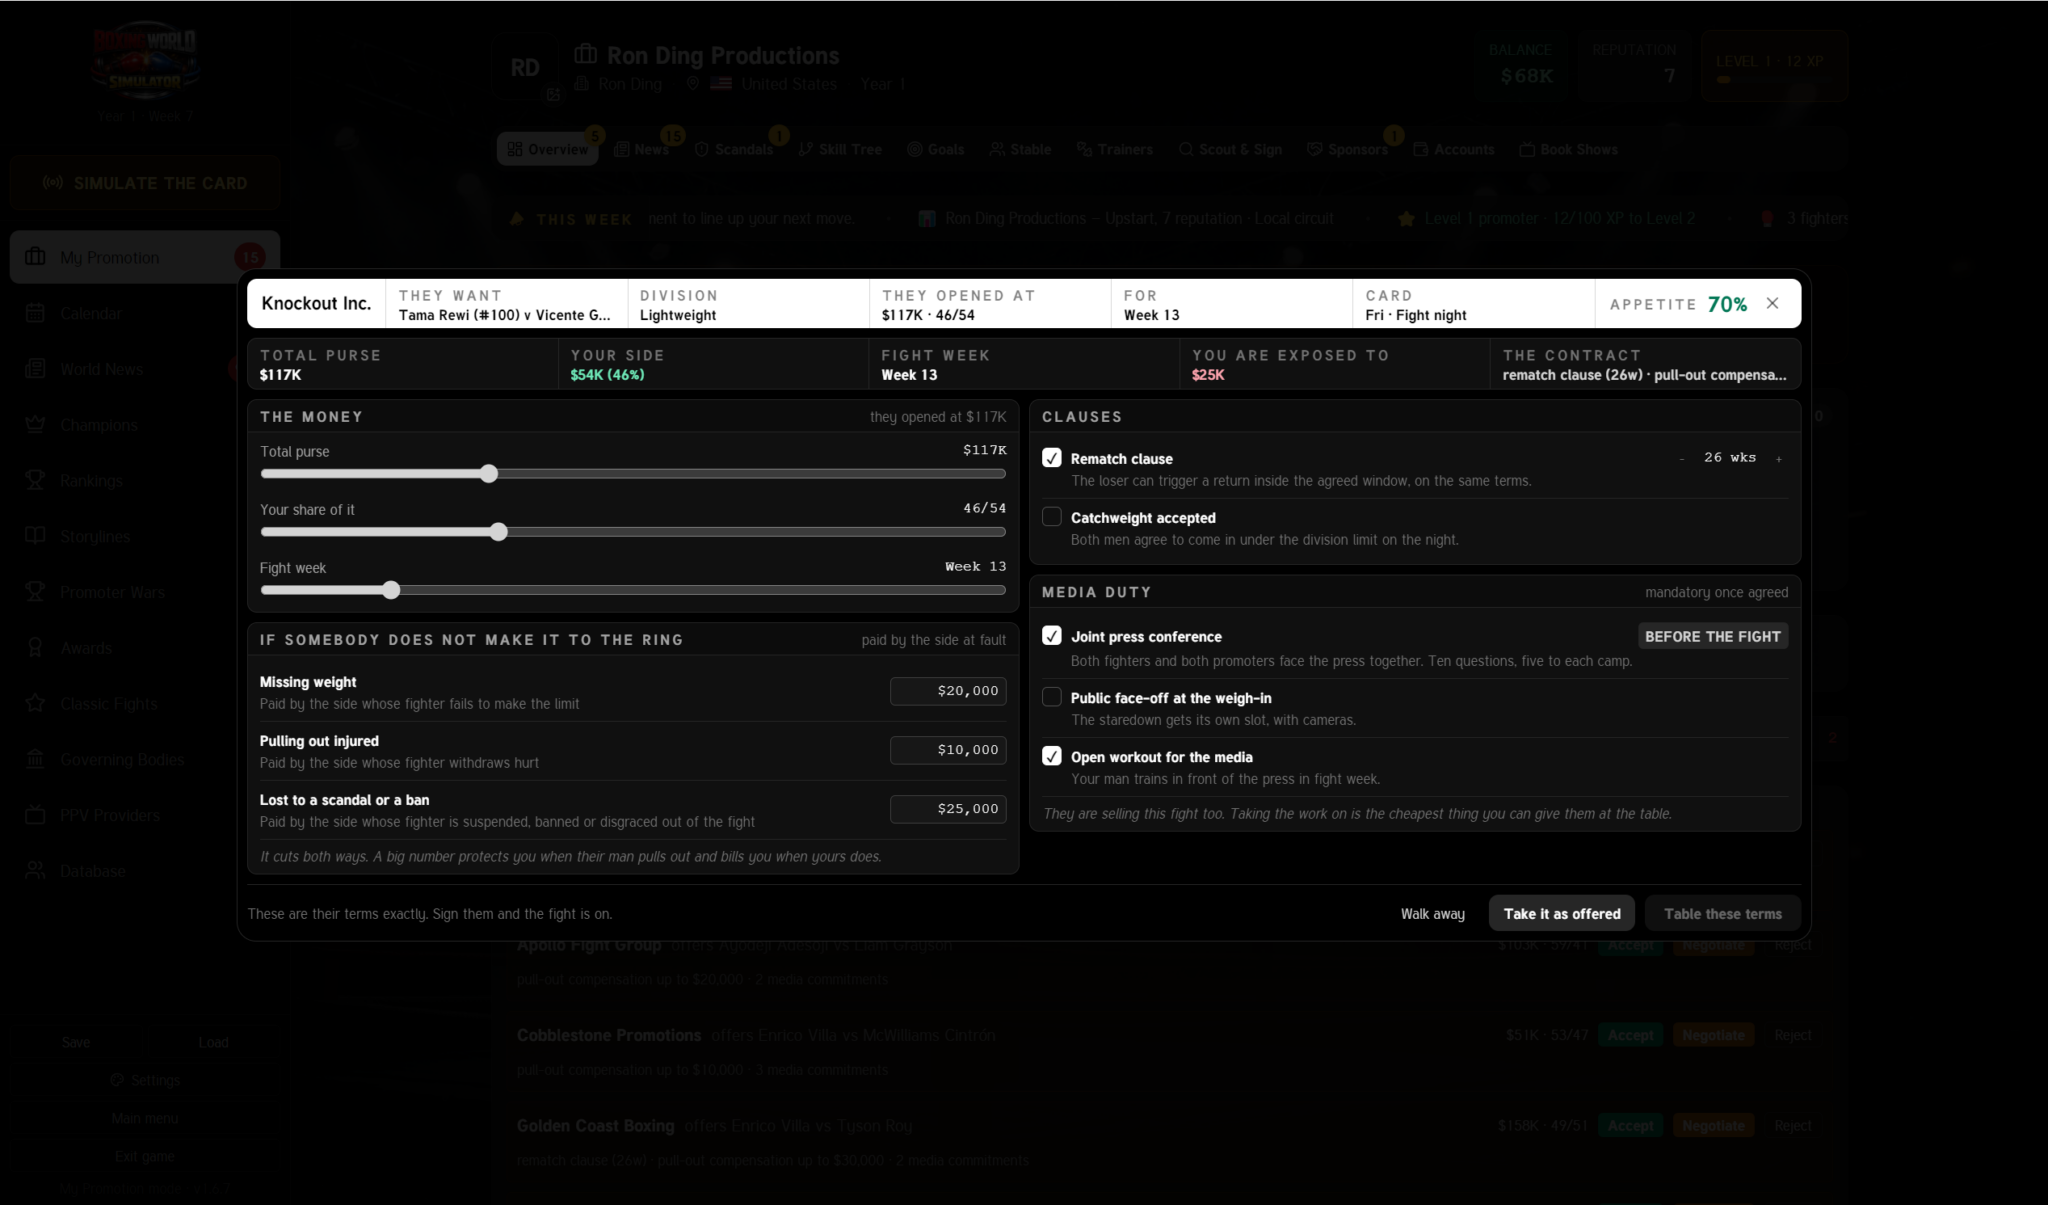Click Table these terms button
Screen dimensions: 2048x1205
pyautogui.click(x=1723, y=914)
